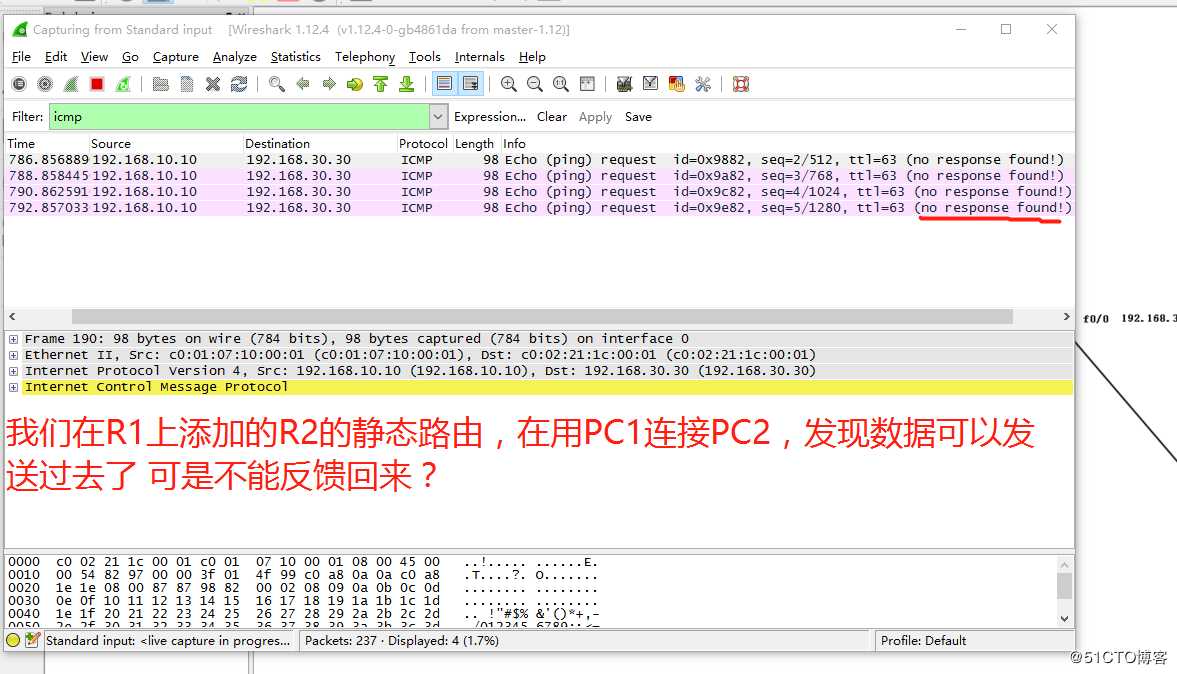Edit capture filters toolbar icon
1177x674 pixels.
624,84
